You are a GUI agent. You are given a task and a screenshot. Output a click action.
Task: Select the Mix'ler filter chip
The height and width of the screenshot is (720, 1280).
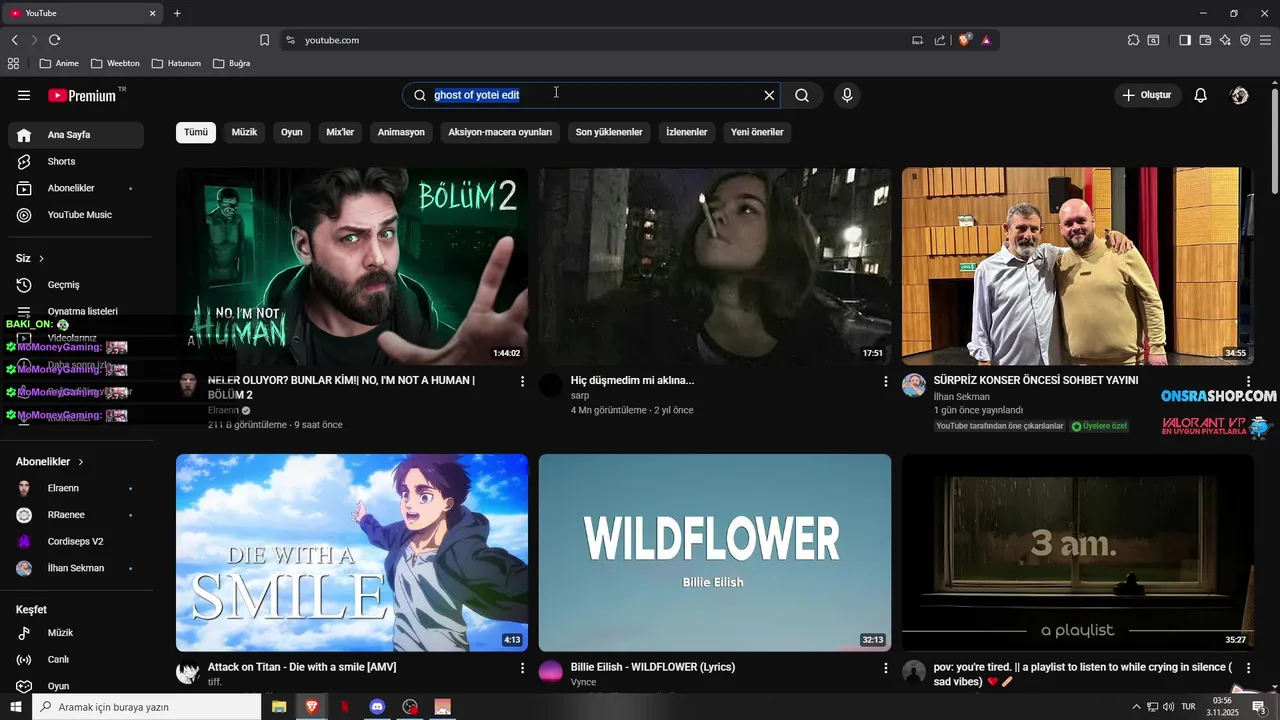340,132
